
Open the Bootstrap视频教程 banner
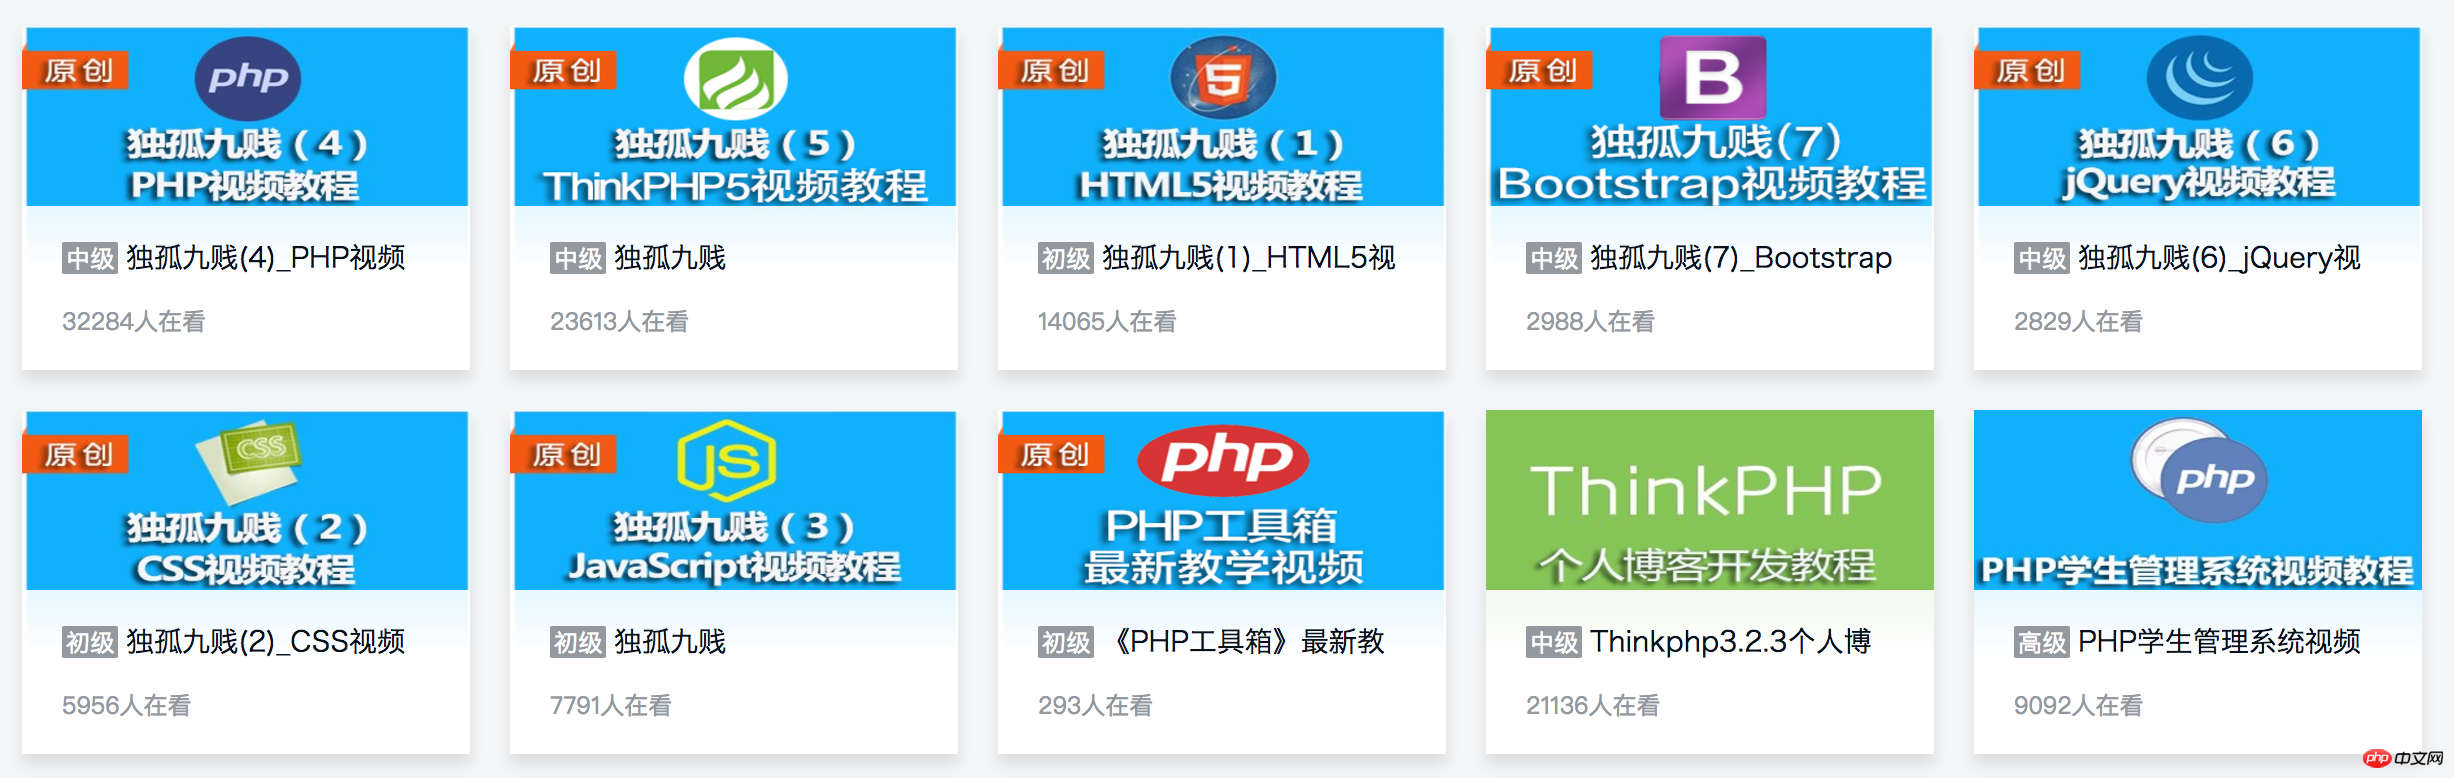1711,117
